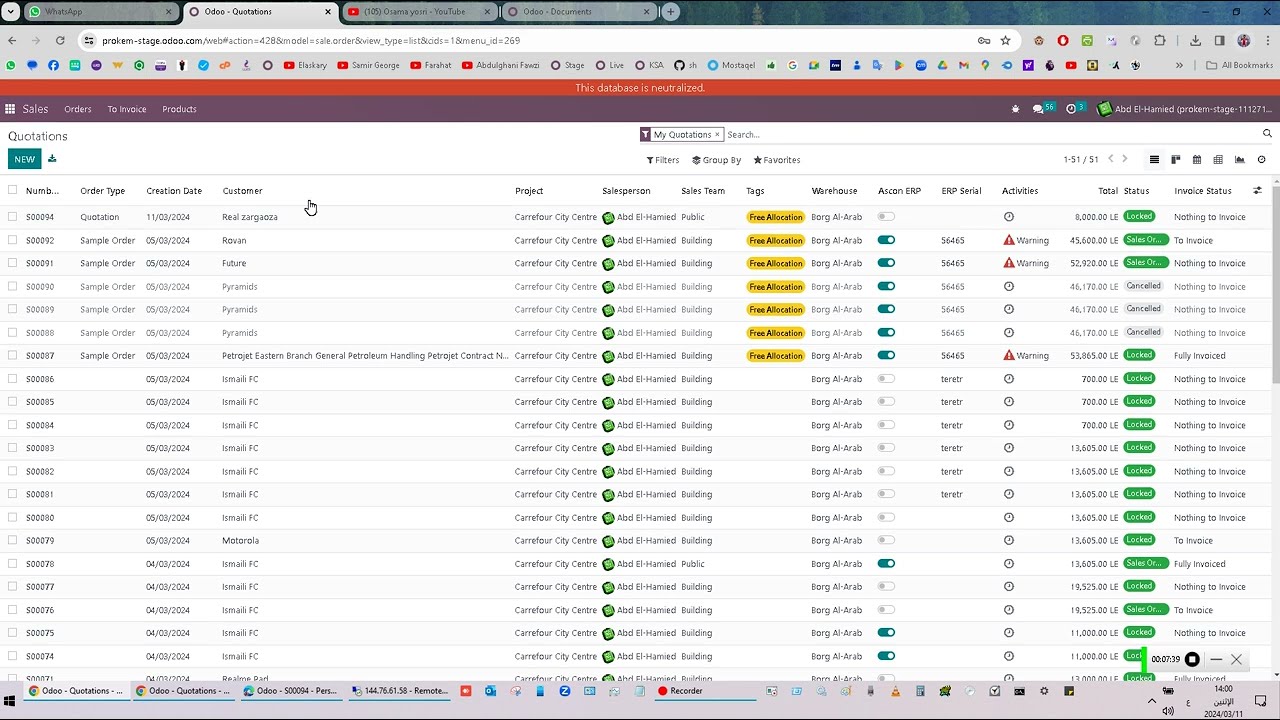Create a NEW quotation
1280x720 pixels.
click(x=24, y=159)
